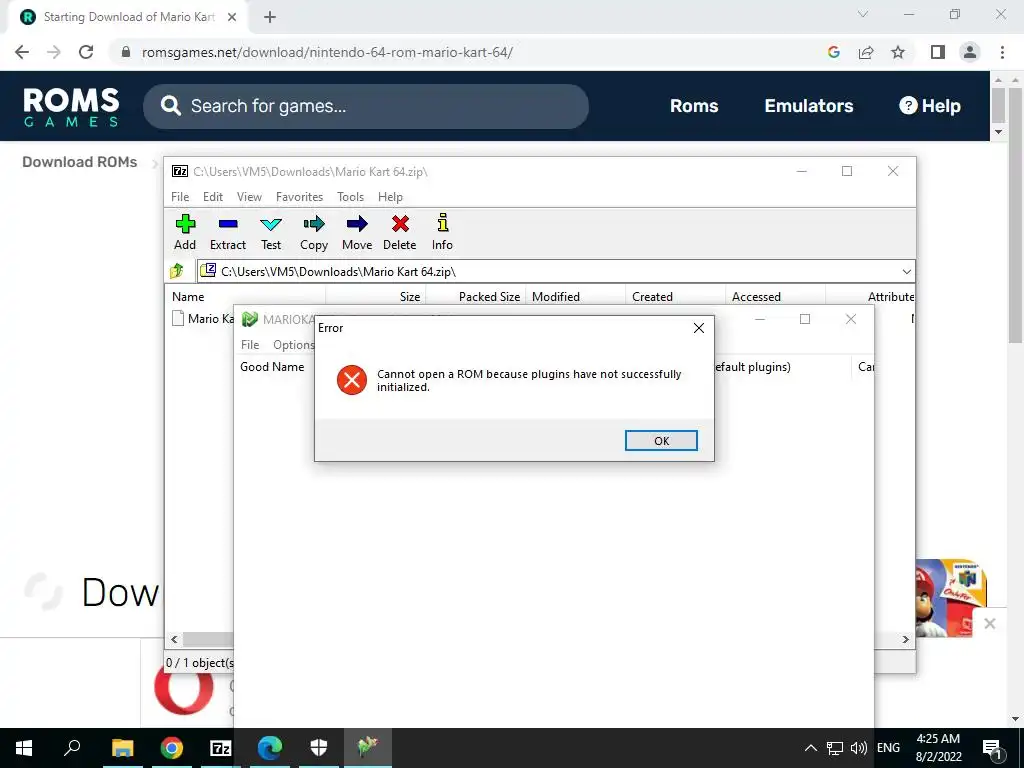Click the Add button in 7-Zip toolbar
1024x768 pixels.
[x=185, y=232]
